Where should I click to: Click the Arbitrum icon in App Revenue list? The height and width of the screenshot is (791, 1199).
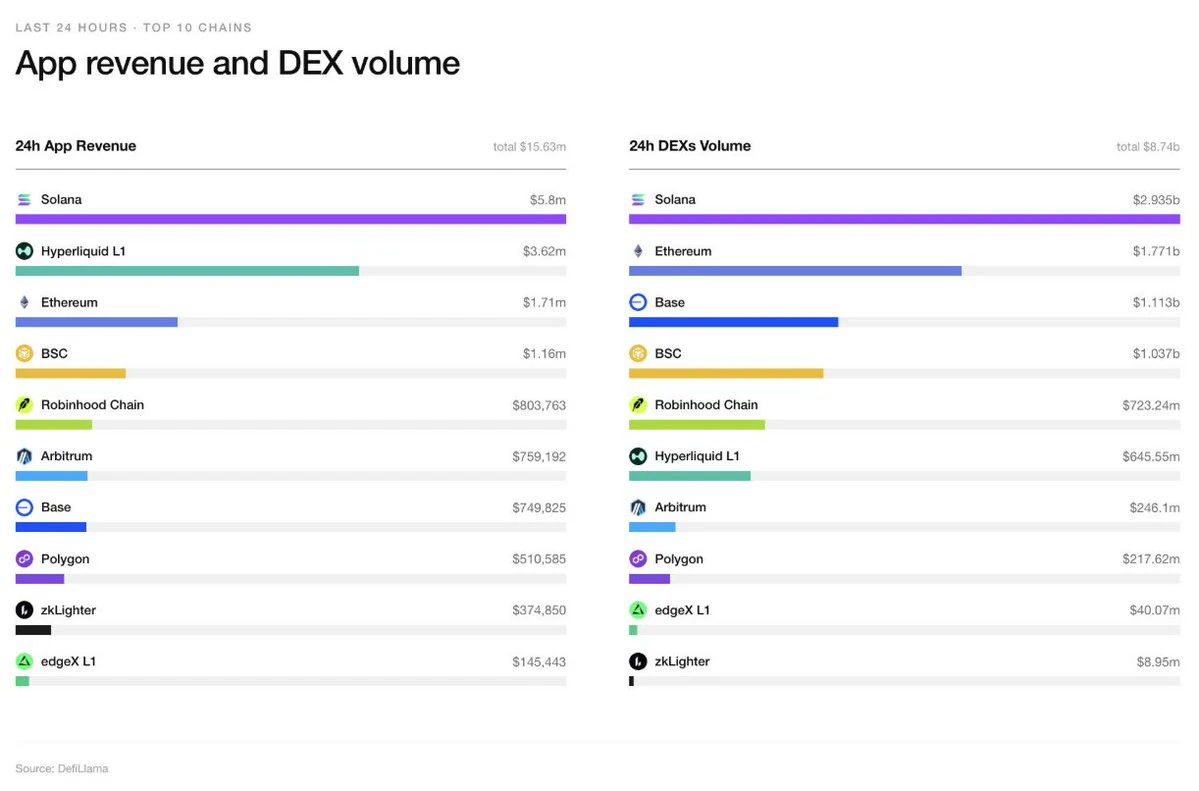[24, 456]
